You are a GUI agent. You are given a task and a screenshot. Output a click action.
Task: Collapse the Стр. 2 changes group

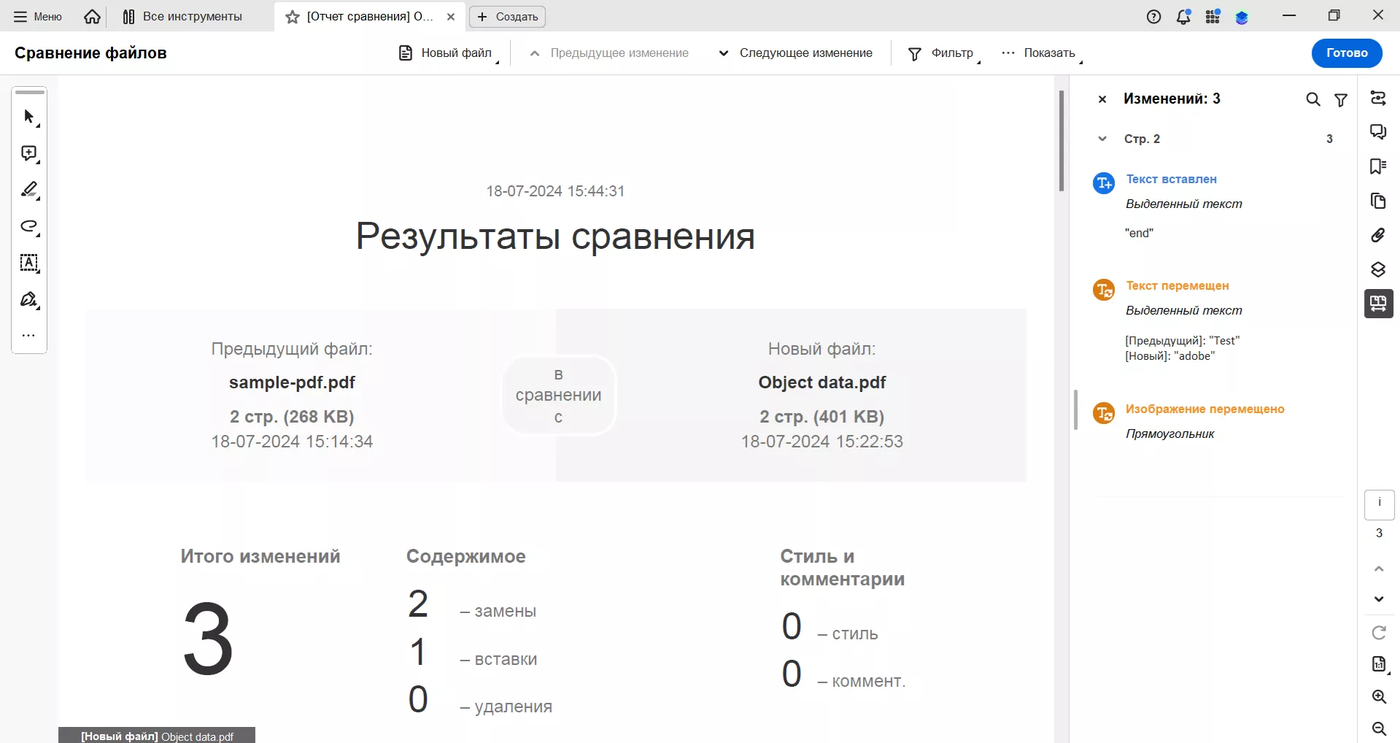(x=1103, y=139)
